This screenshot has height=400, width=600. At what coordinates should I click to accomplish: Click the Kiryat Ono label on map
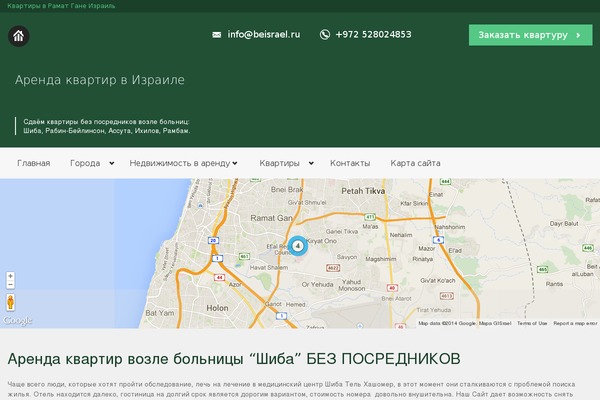(x=321, y=241)
